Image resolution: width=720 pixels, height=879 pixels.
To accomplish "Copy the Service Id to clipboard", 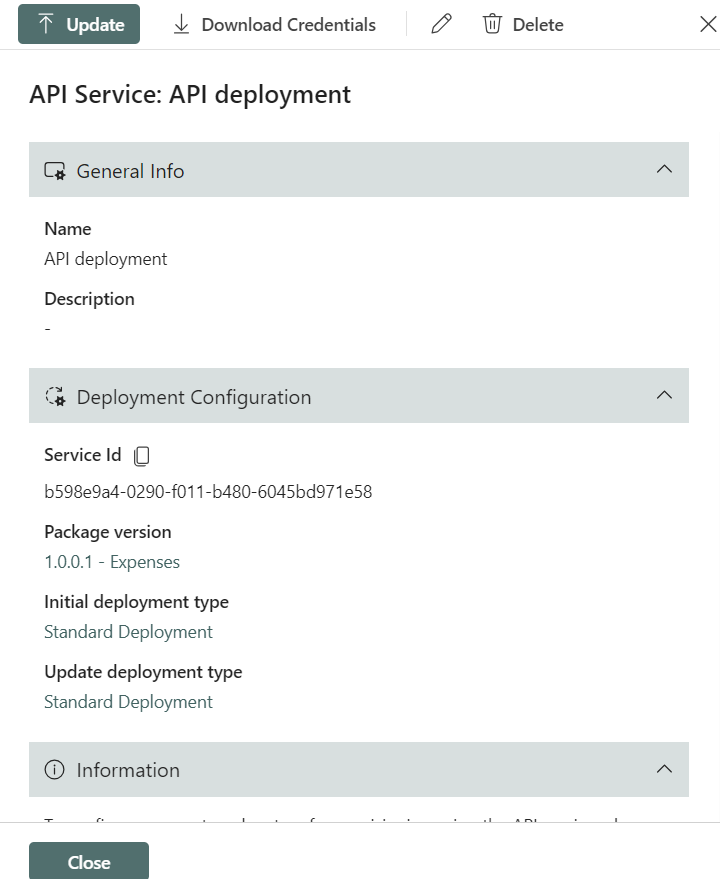I will (x=142, y=456).
